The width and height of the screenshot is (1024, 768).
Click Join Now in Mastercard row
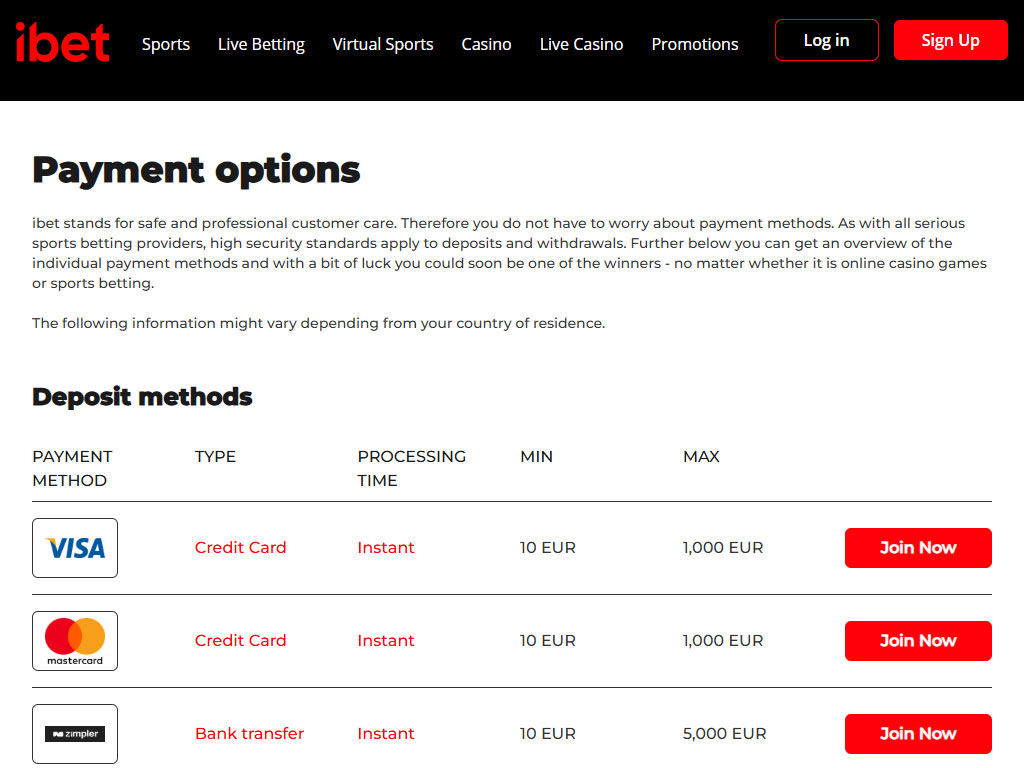pyautogui.click(x=918, y=641)
